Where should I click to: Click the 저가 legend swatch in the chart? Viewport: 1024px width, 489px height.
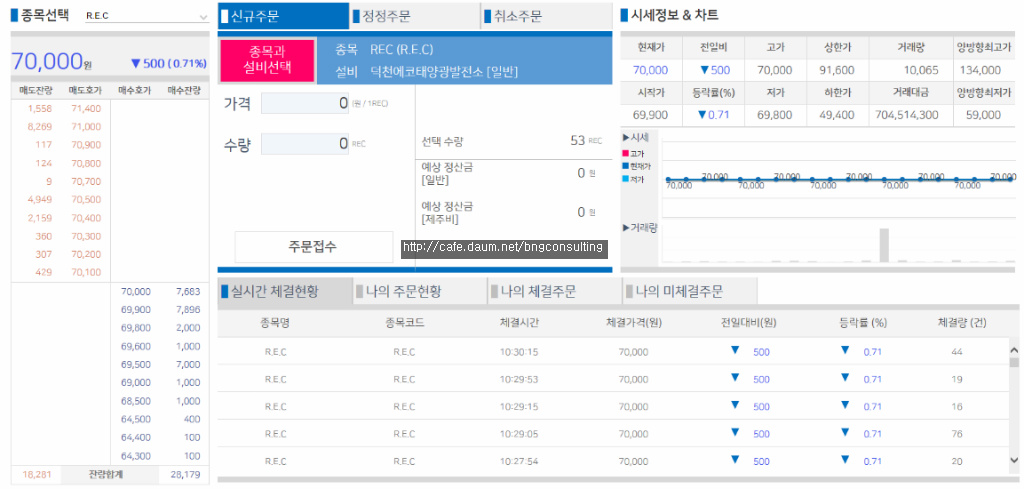pyautogui.click(x=626, y=179)
